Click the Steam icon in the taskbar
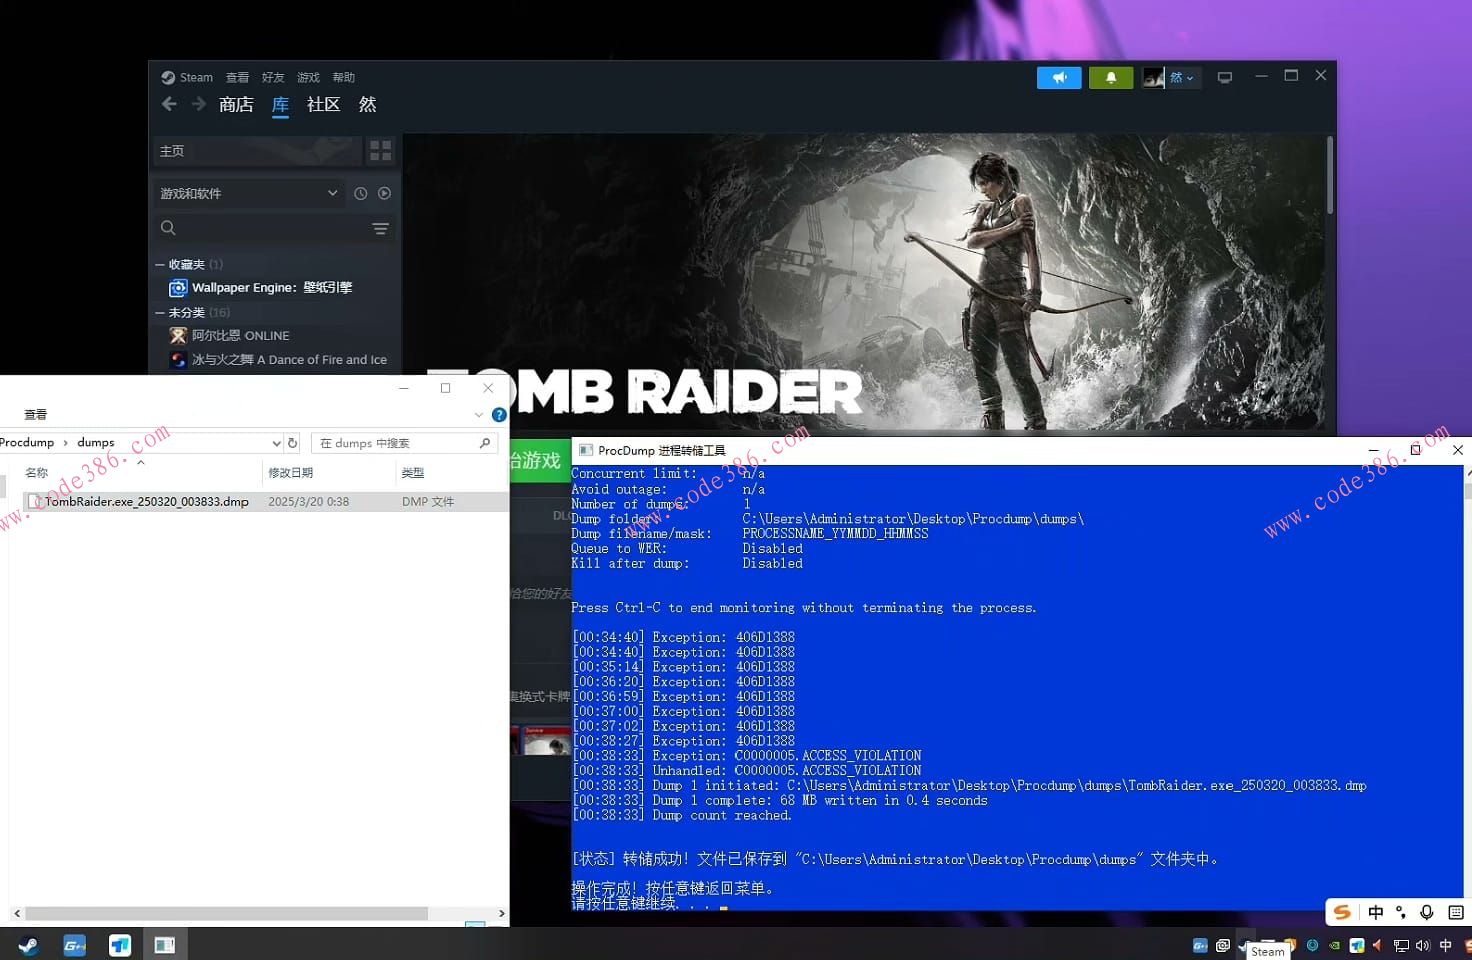Viewport: 1472px width, 960px height. click(28, 945)
